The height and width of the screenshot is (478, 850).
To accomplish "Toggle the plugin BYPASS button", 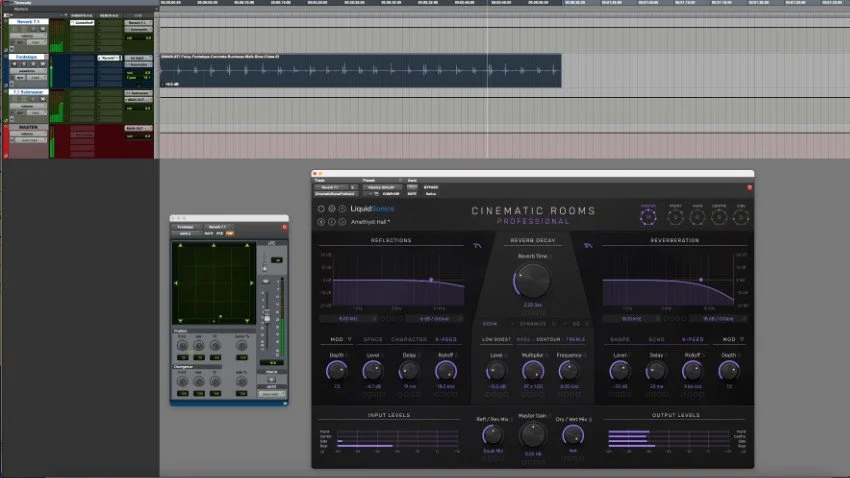I will click(x=431, y=188).
